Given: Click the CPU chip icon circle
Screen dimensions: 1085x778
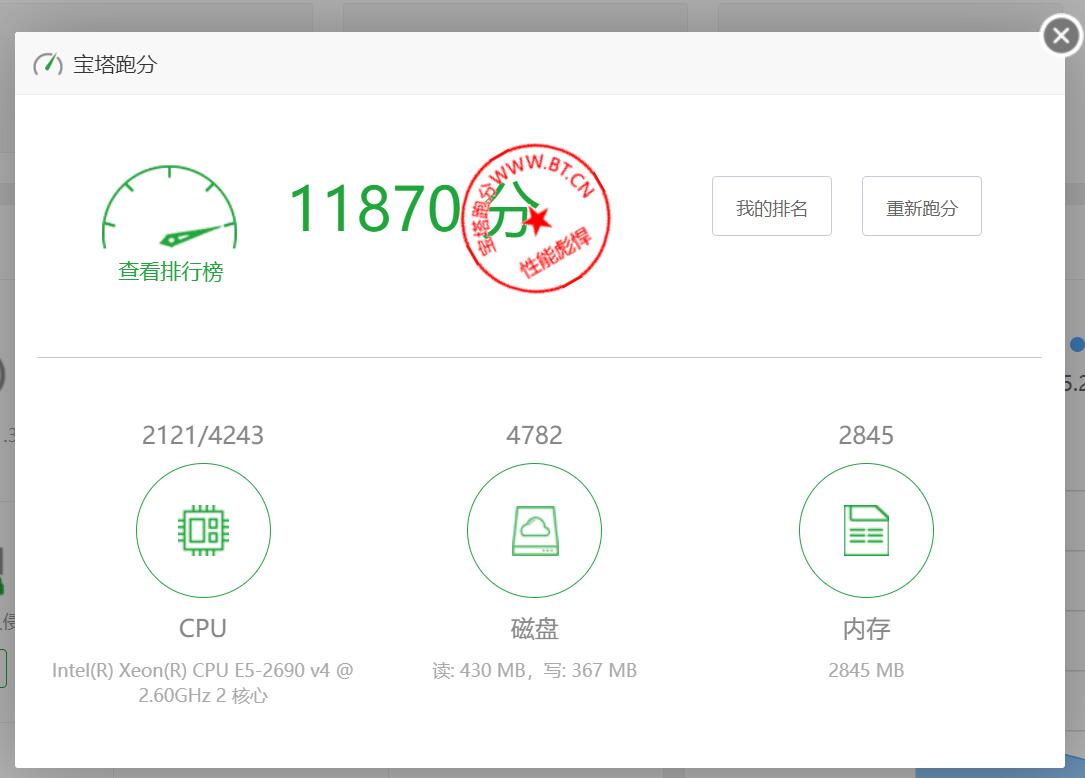Looking at the screenshot, I should (203, 530).
